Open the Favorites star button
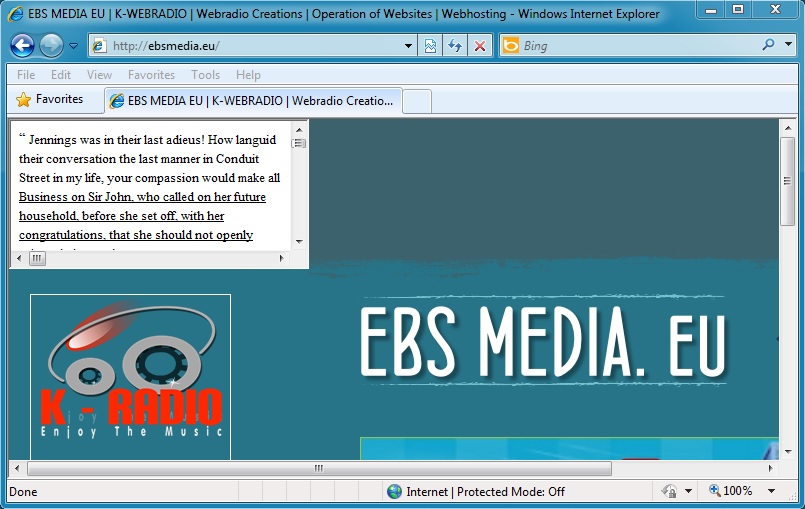Viewport: 805px width, 509px height. (x=49, y=99)
